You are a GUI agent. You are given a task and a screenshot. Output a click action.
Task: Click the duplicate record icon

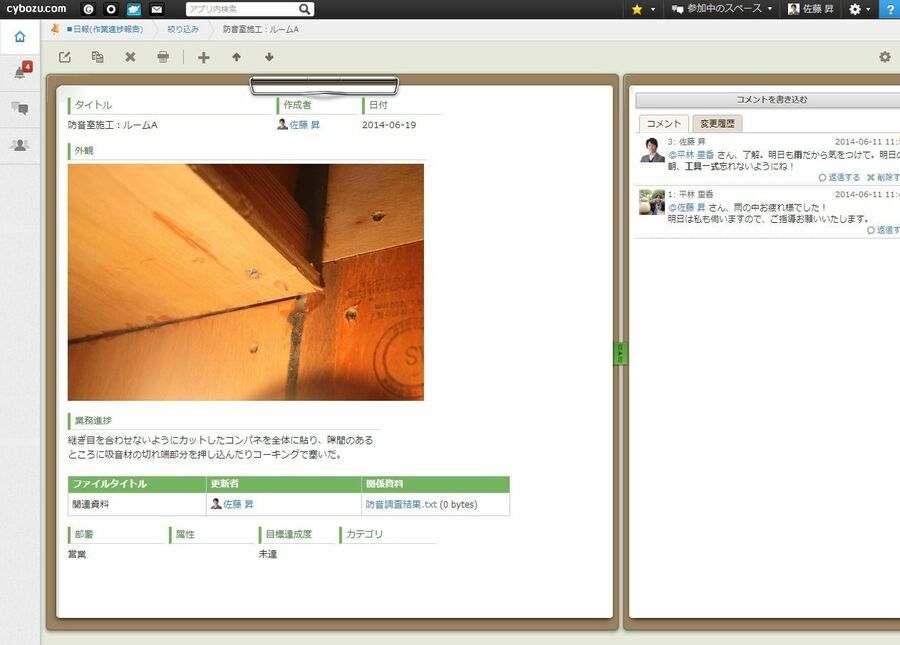[97, 58]
